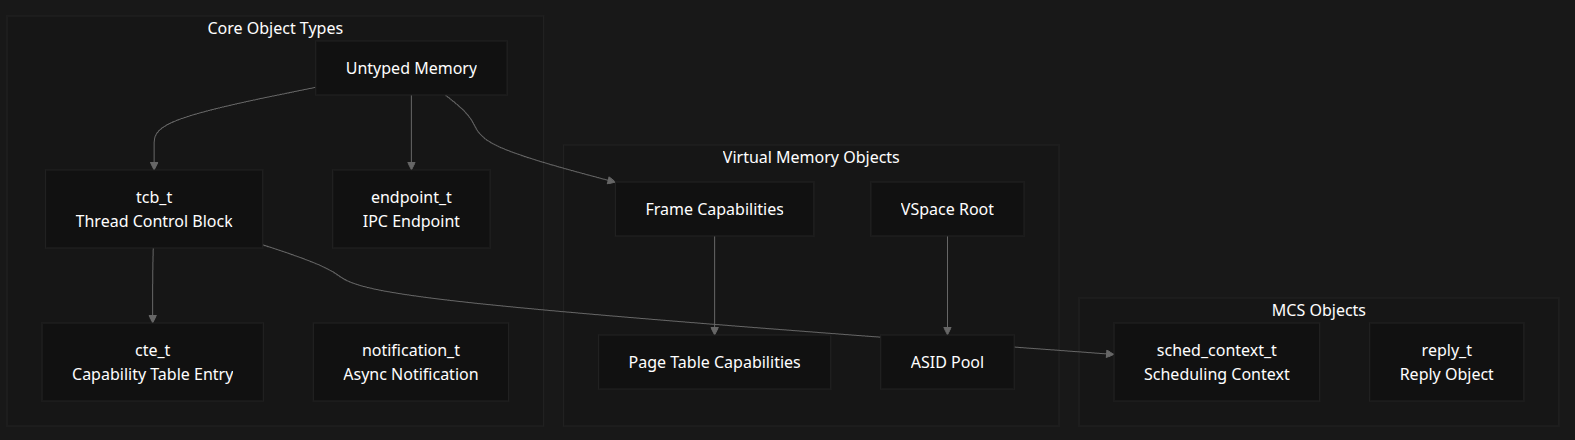Click the VSpace Root node
Screen dimensions: 1575x440
(947, 209)
